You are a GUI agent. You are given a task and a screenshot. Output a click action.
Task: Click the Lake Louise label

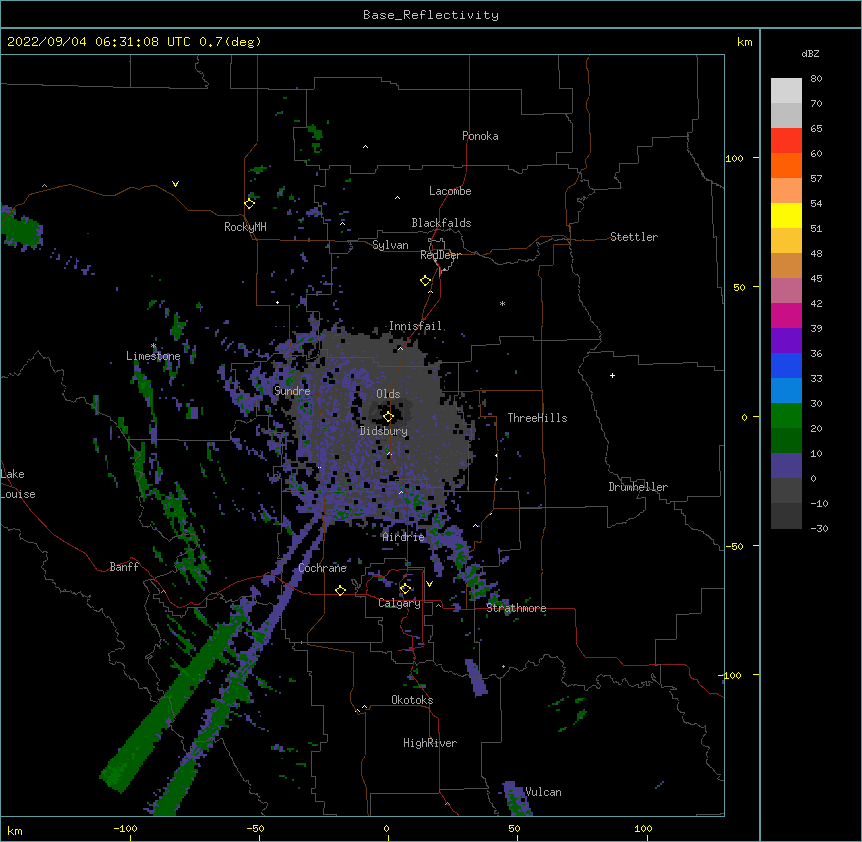18,484
